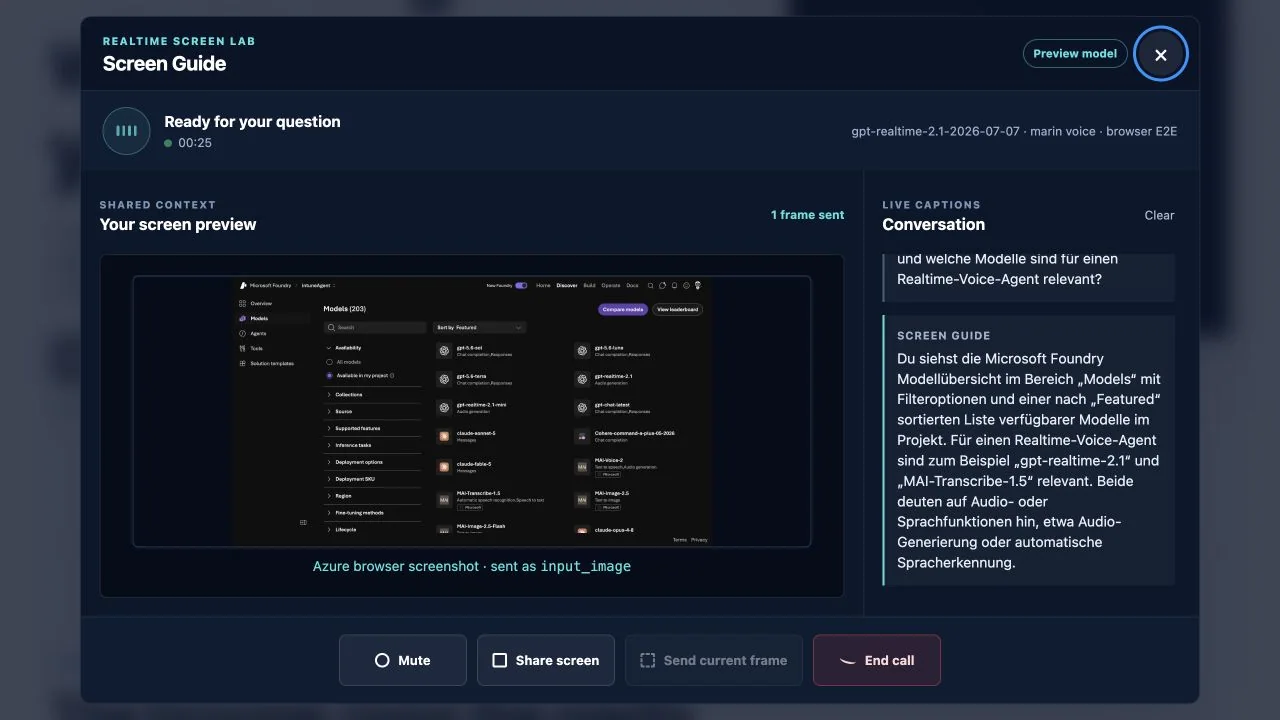1280x720 pixels.
Task: Click the sidebar collapse icon in the preview
Action: (303, 522)
